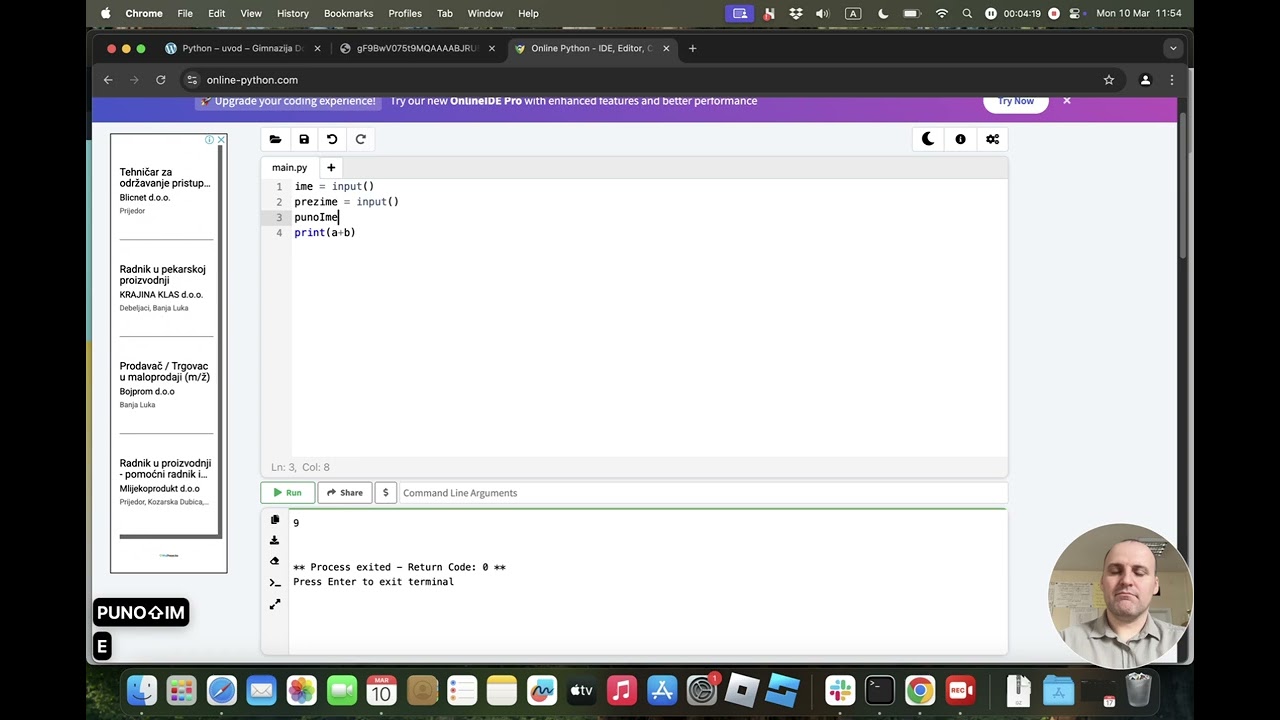Open Music app from the dock
This screenshot has width=1280, height=720.
(621, 690)
